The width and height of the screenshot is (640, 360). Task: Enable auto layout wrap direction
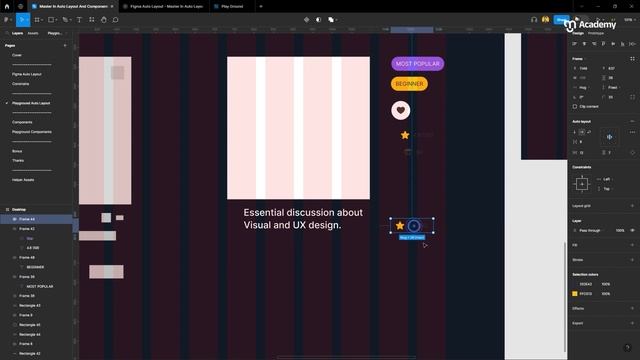pos(589,132)
